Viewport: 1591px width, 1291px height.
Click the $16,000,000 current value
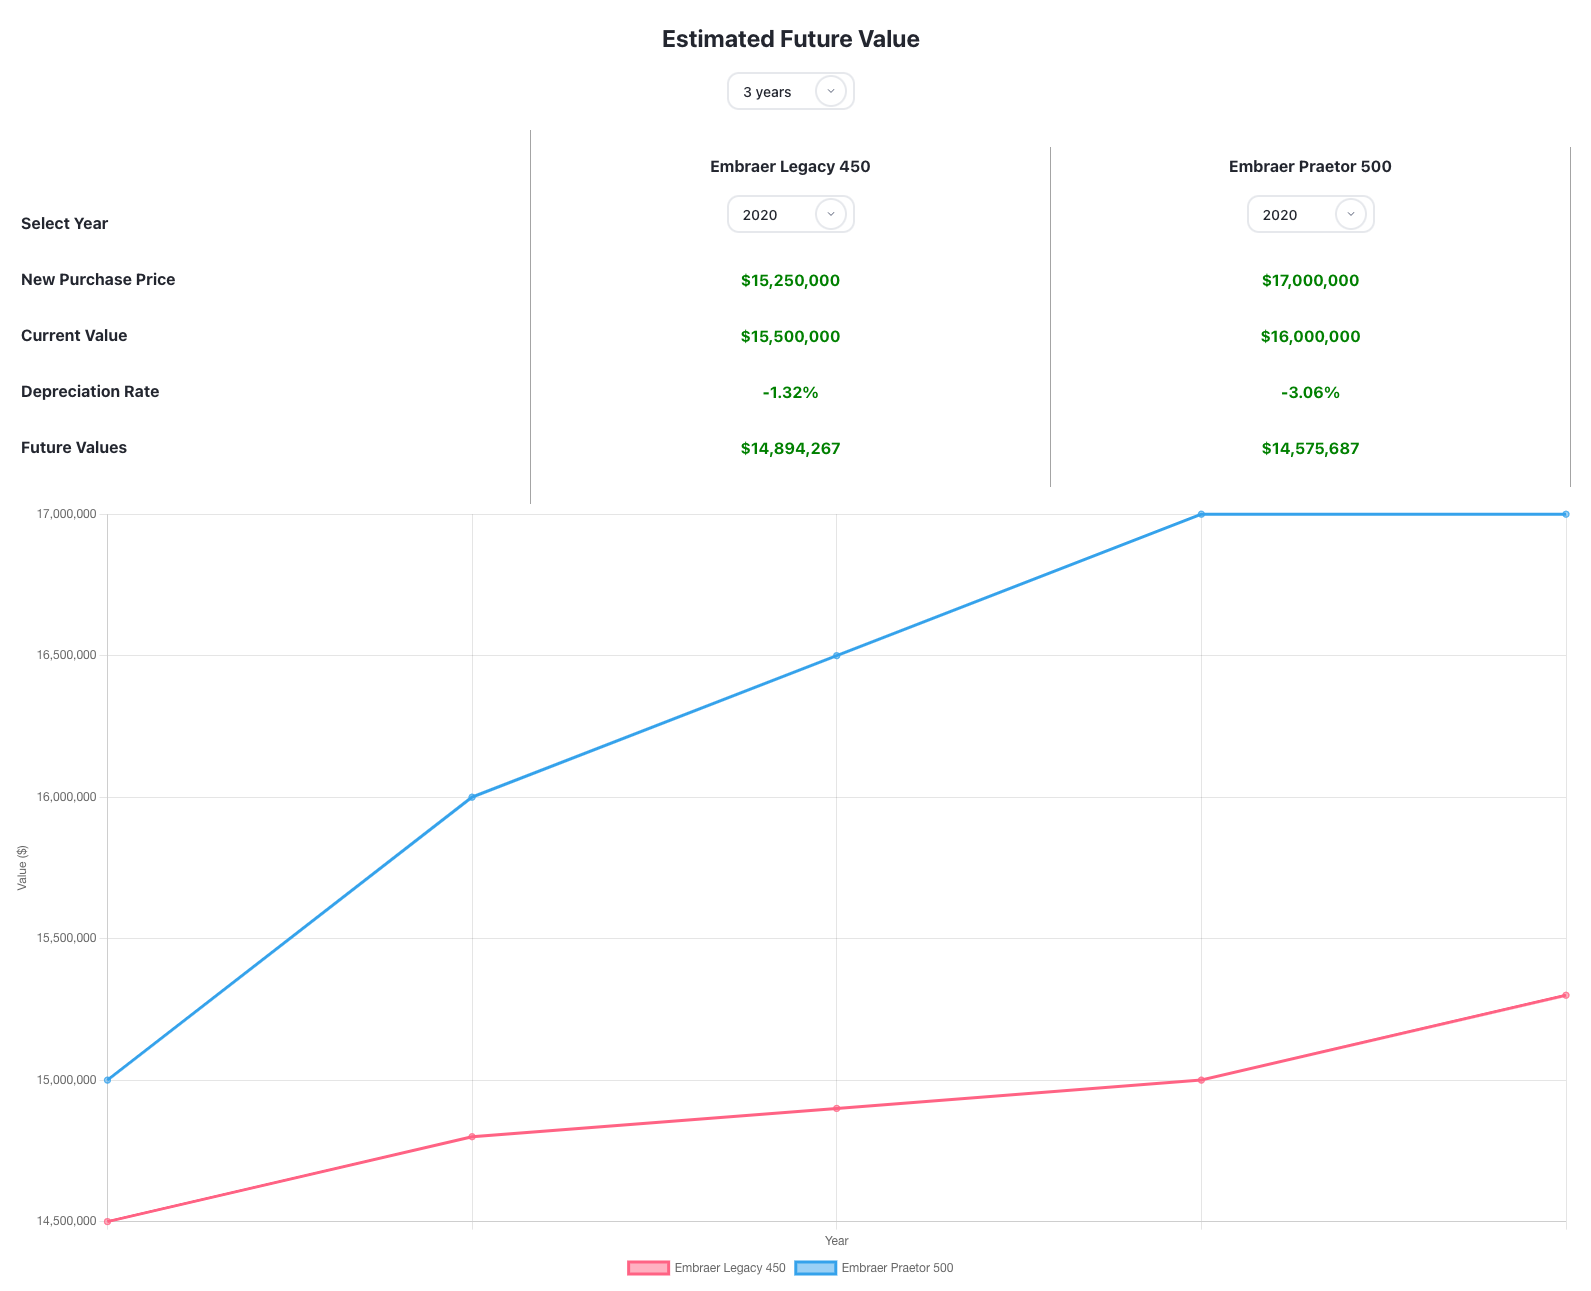click(x=1310, y=336)
